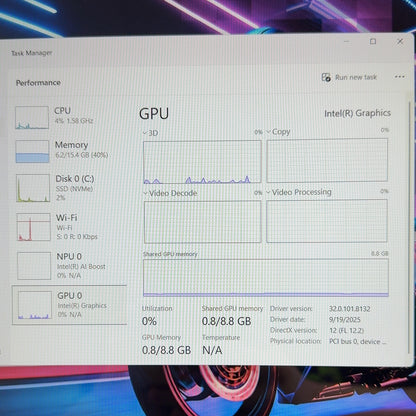Minimize the Task Manager window

pyautogui.click(x=346, y=42)
